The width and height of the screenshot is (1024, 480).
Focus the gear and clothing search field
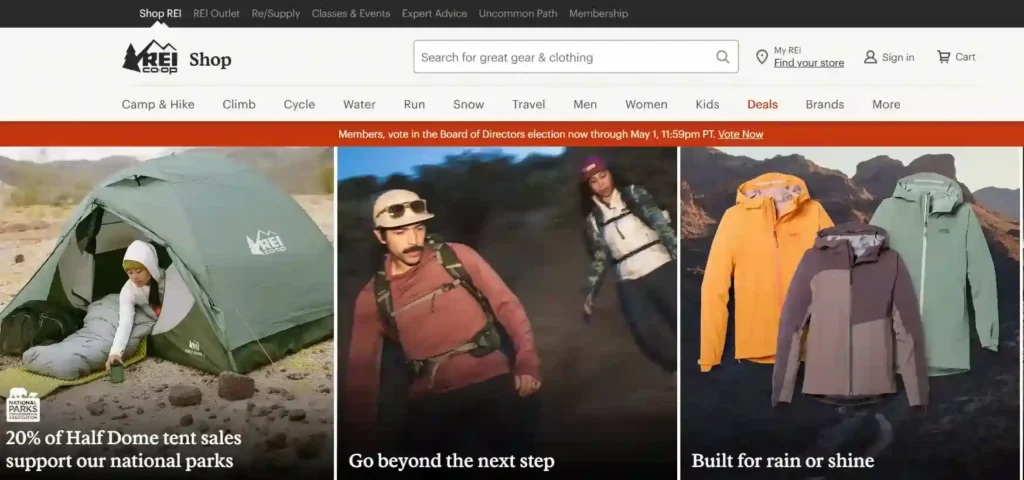(x=576, y=57)
